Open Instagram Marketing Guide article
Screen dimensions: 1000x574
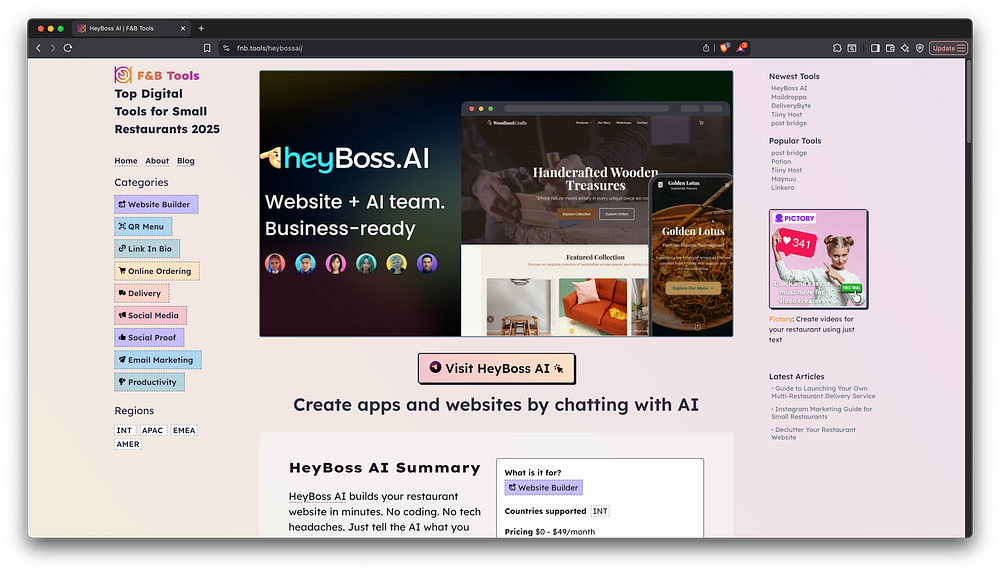pyautogui.click(x=821, y=413)
